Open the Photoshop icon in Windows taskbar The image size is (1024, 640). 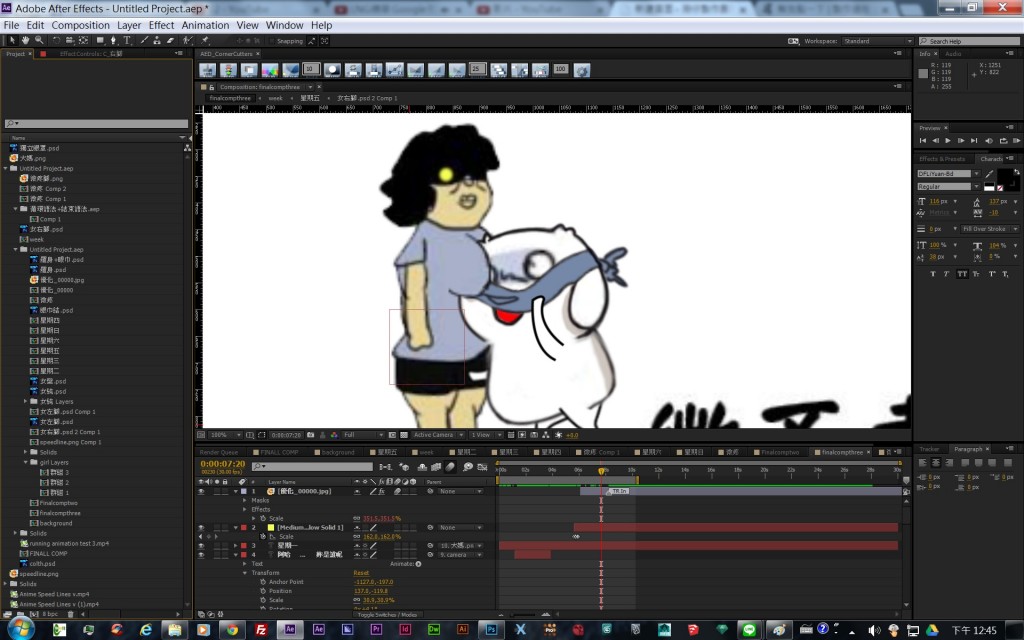pos(491,629)
